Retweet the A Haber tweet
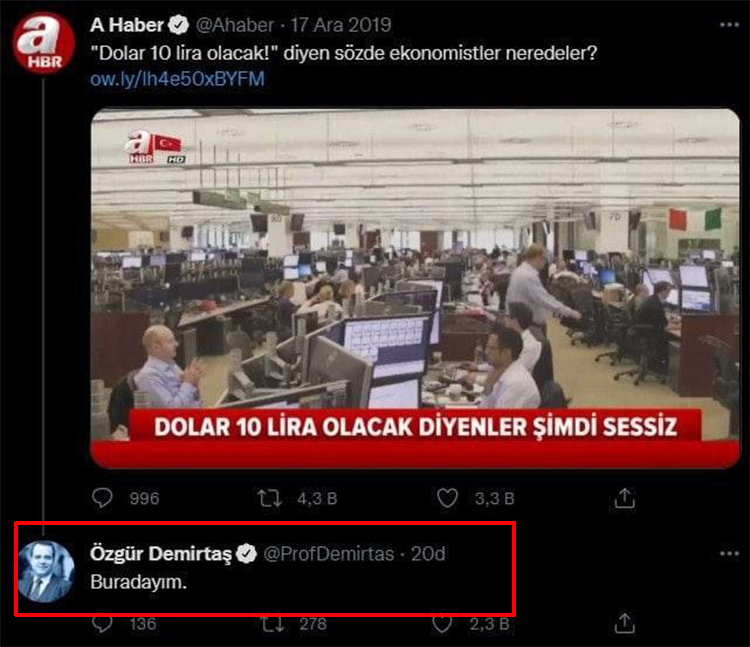The height and width of the screenshot is (647, 750). 269,498
